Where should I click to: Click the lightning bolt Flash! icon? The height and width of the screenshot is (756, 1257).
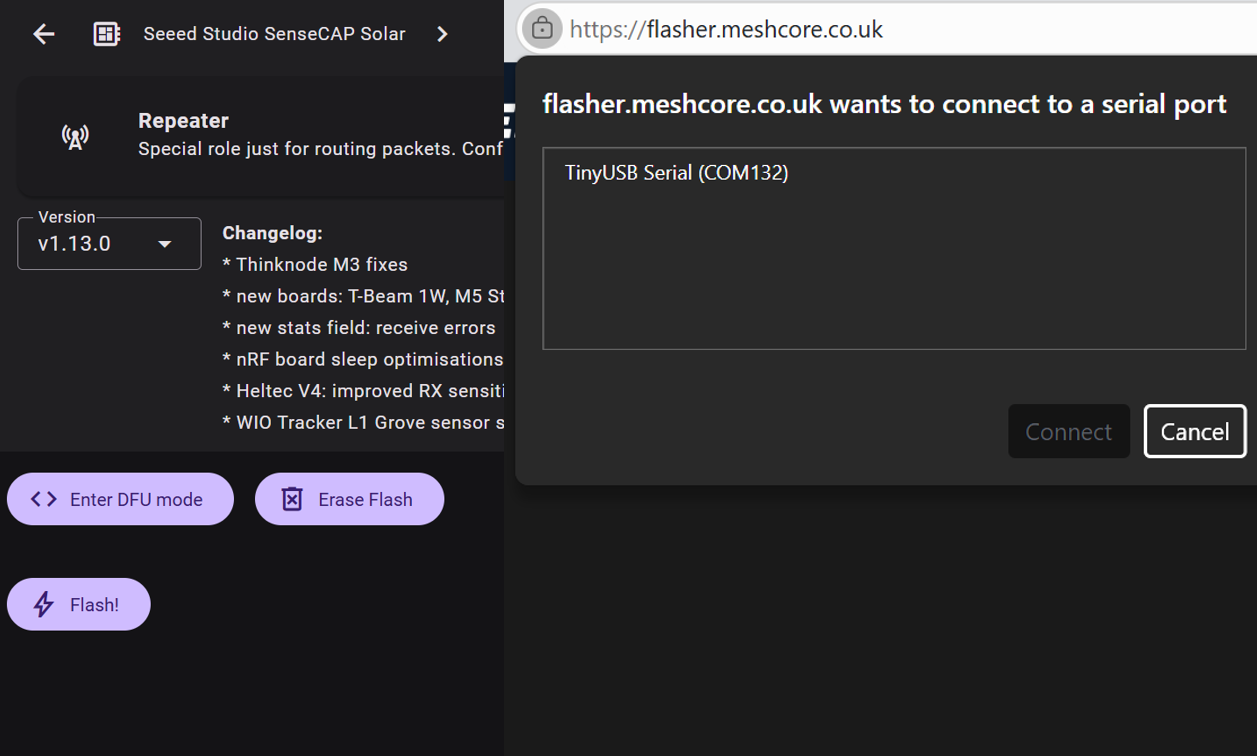click(x=44, y=604)
